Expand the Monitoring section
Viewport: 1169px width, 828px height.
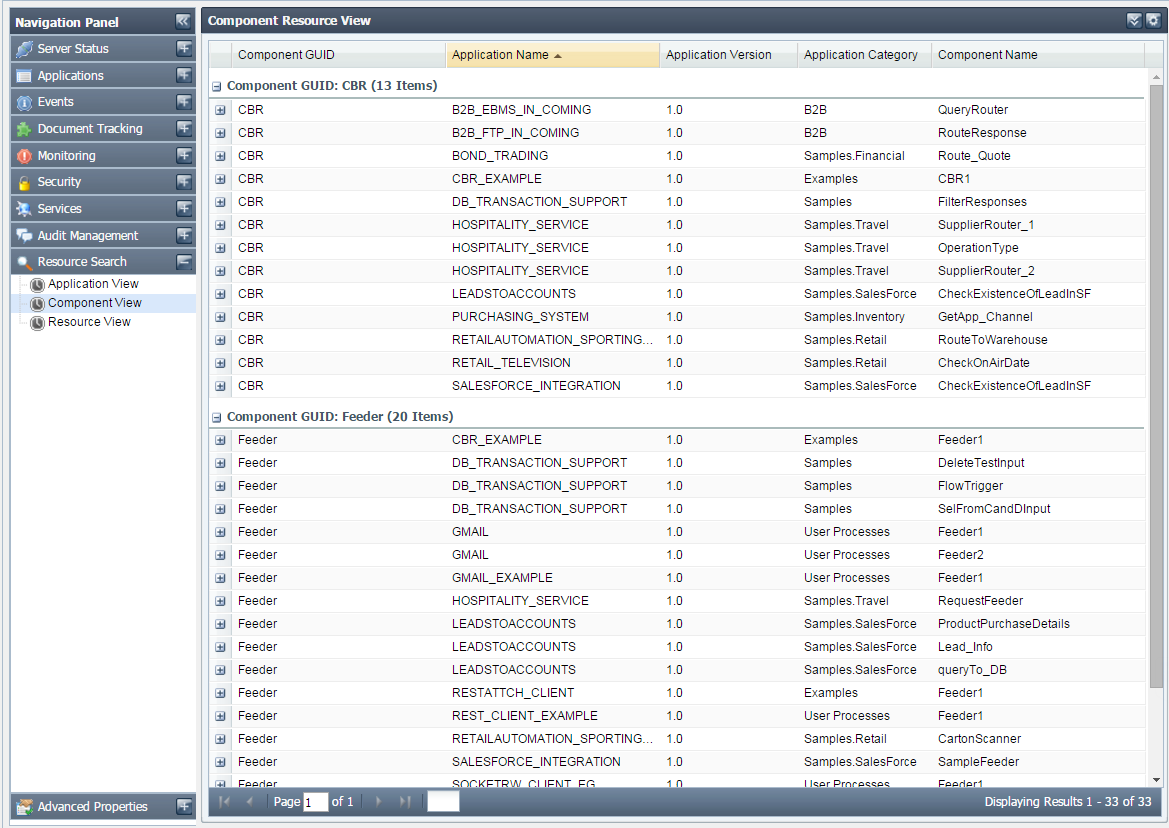pos(184,155)
